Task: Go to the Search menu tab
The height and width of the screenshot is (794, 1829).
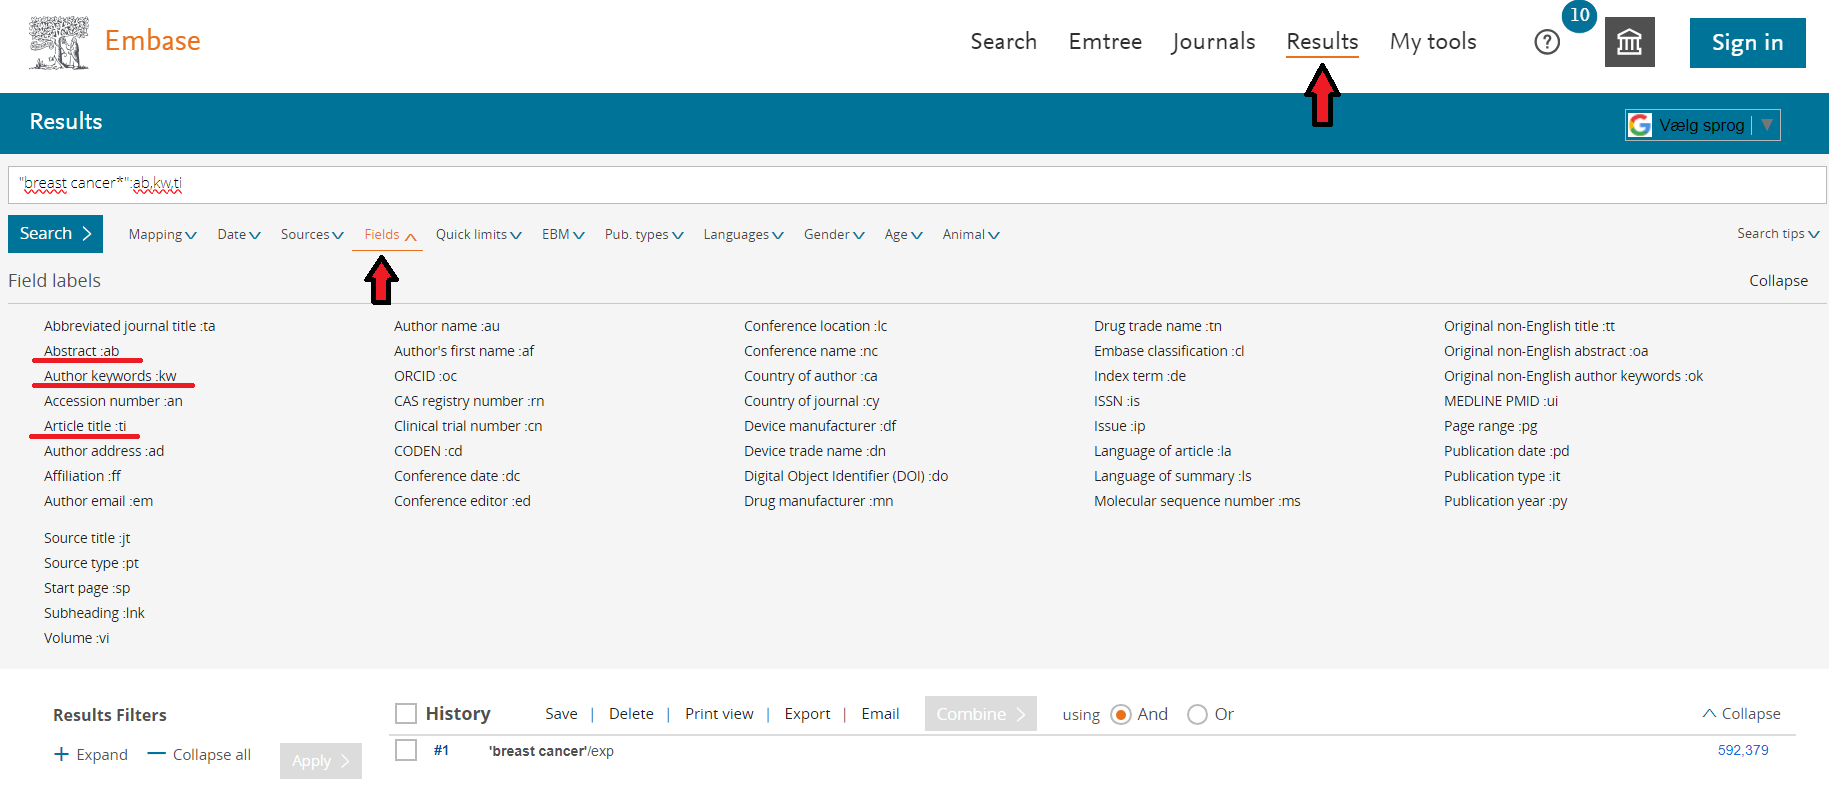Action: [1003, 41]
